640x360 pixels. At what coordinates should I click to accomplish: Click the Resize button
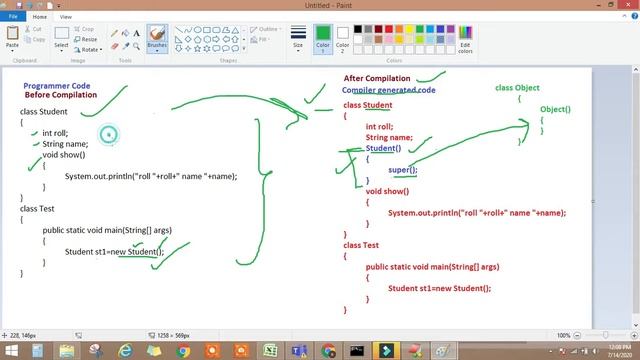[x=86, y=40]
